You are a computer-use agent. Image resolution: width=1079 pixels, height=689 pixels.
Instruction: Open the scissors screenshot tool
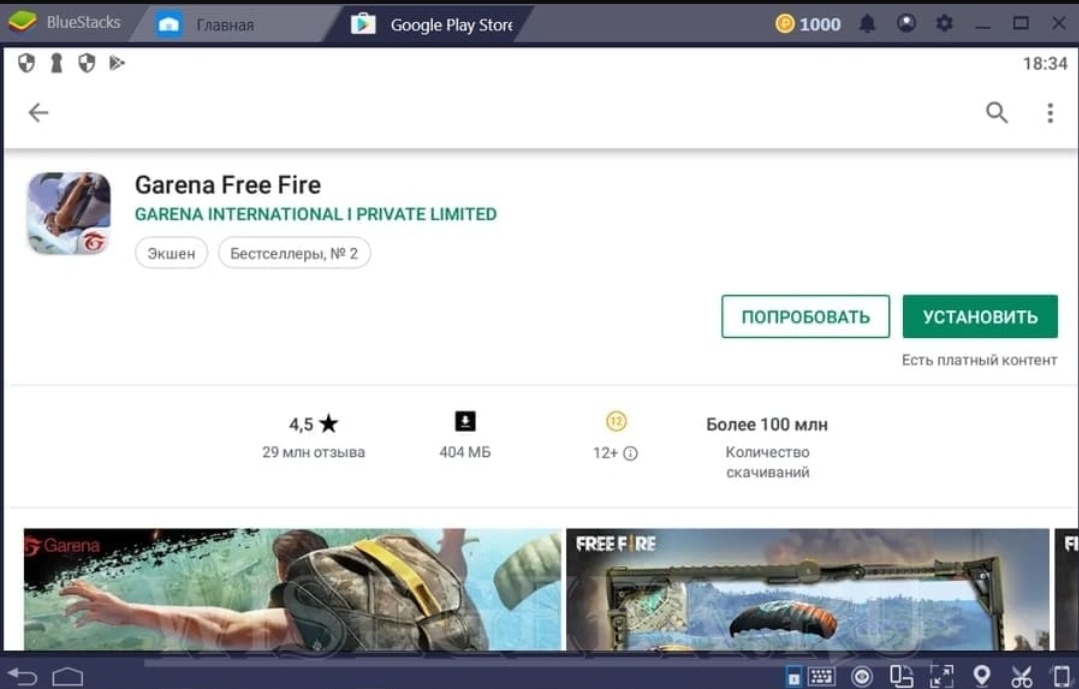1022,677
